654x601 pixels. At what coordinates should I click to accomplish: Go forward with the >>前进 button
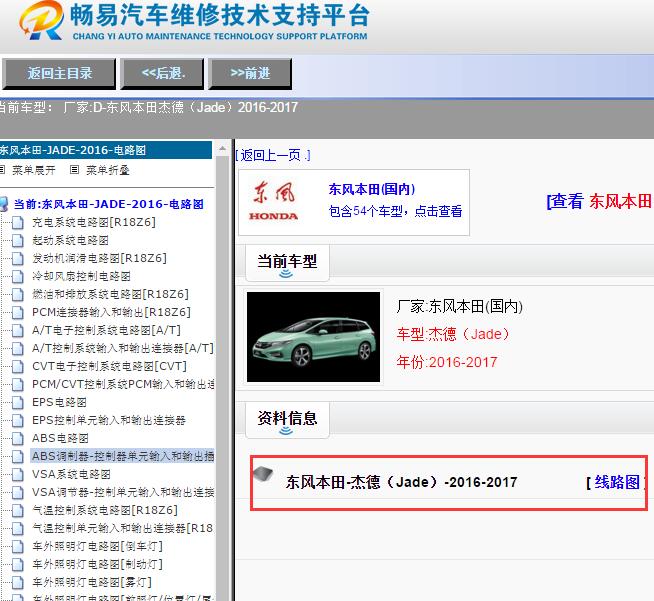pos(250,74)
